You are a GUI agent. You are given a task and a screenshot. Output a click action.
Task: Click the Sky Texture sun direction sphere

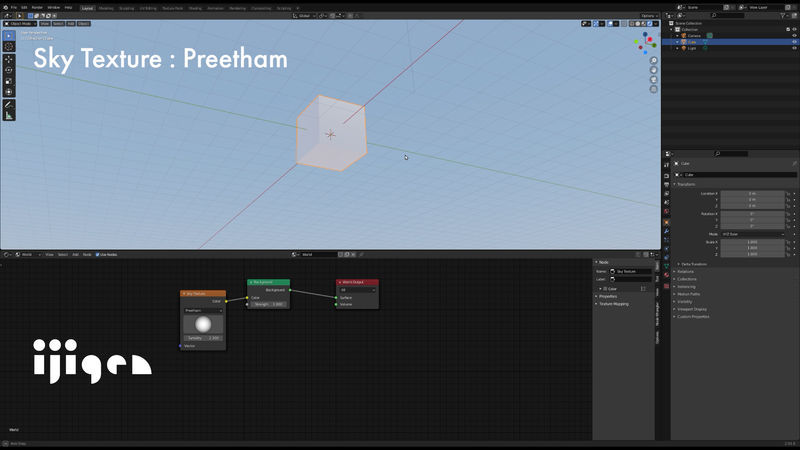coord(203,324)
